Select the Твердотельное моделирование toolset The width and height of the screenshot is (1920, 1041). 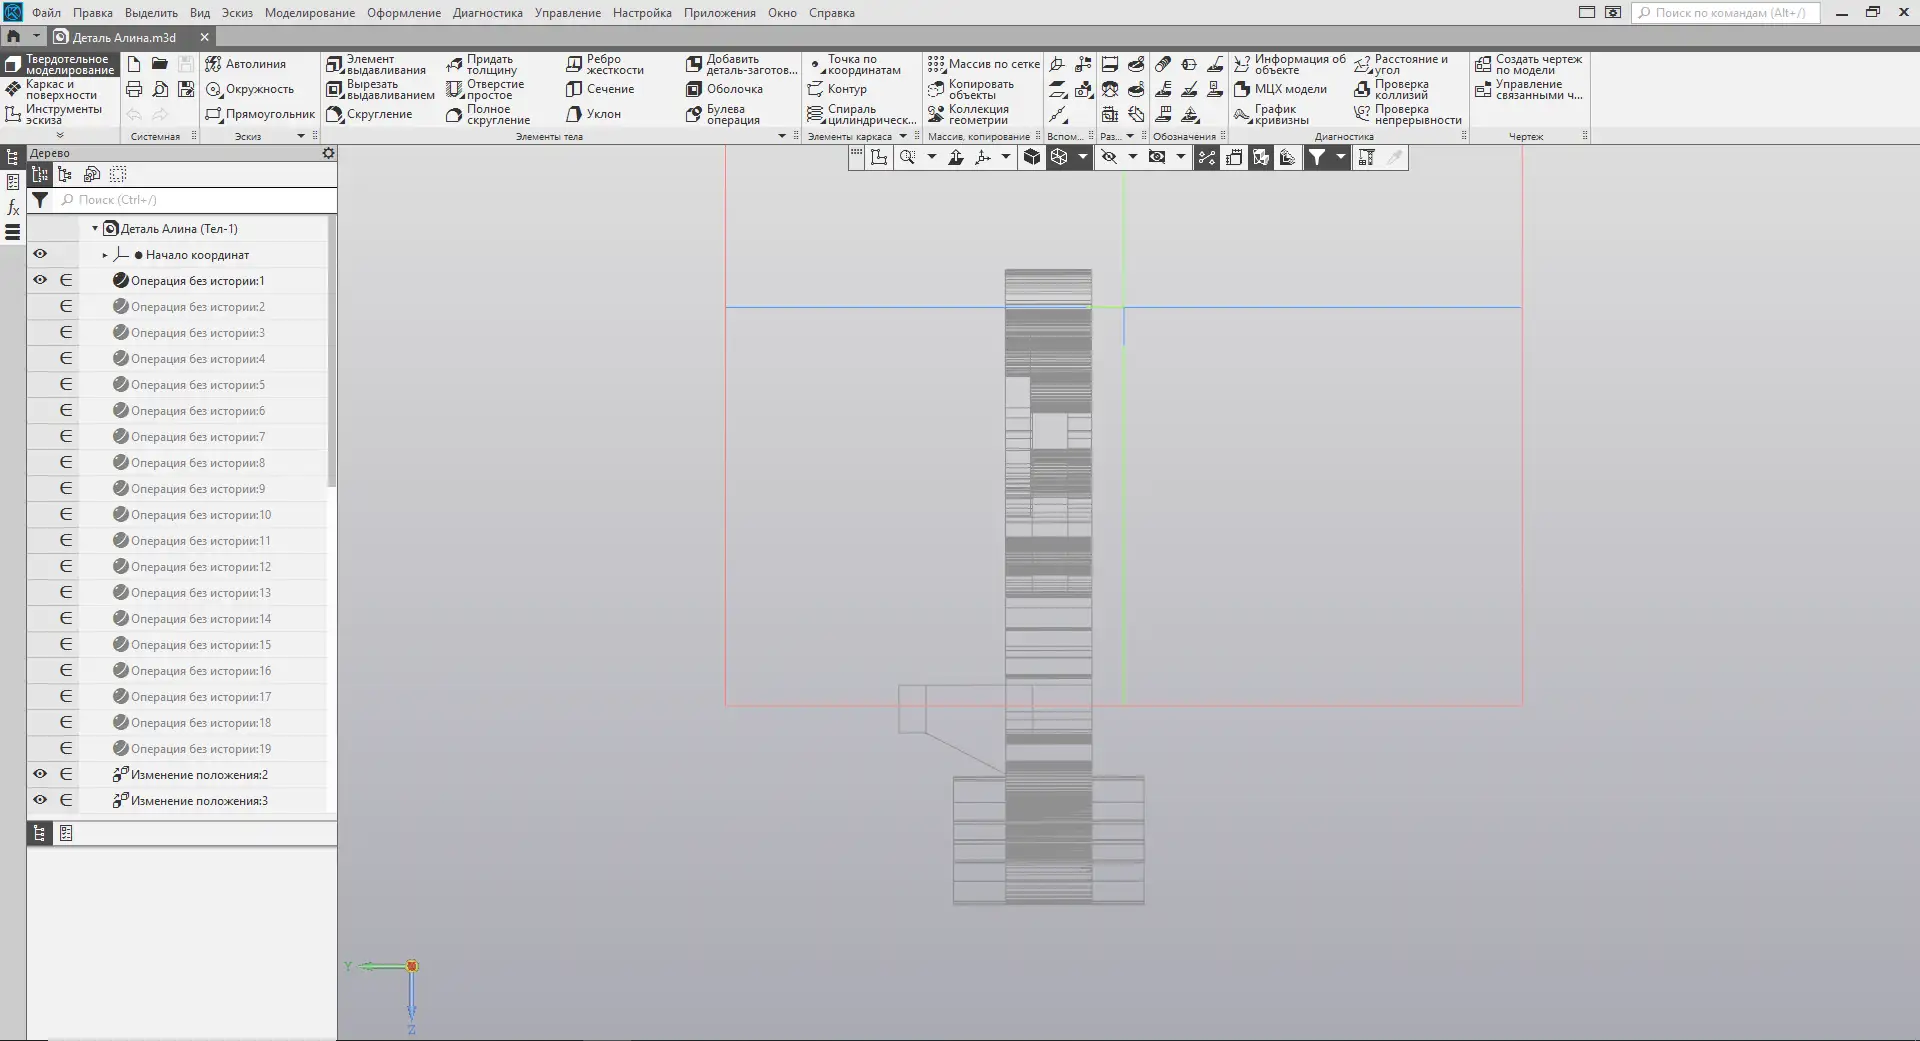[60, 64]
